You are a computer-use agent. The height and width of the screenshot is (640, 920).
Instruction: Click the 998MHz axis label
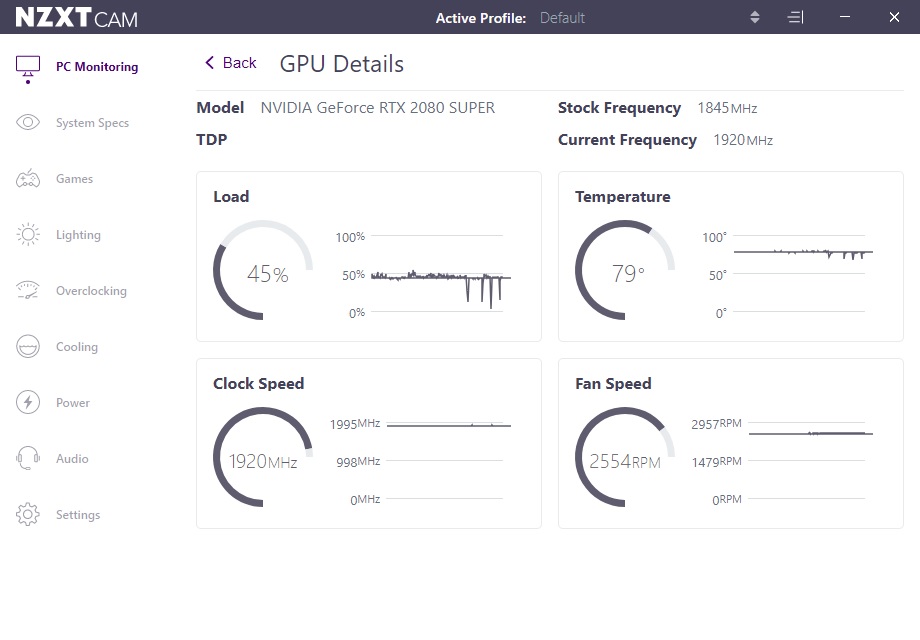pyautogui.click(x=358, y=462)
